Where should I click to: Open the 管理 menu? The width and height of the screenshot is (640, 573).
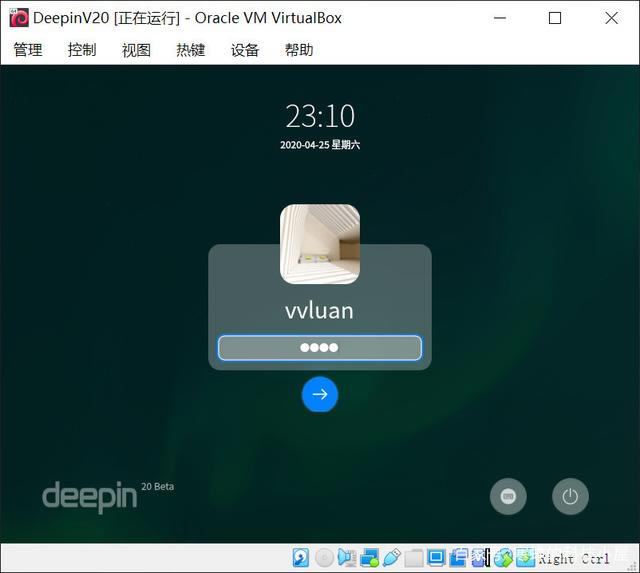point(28,50)
